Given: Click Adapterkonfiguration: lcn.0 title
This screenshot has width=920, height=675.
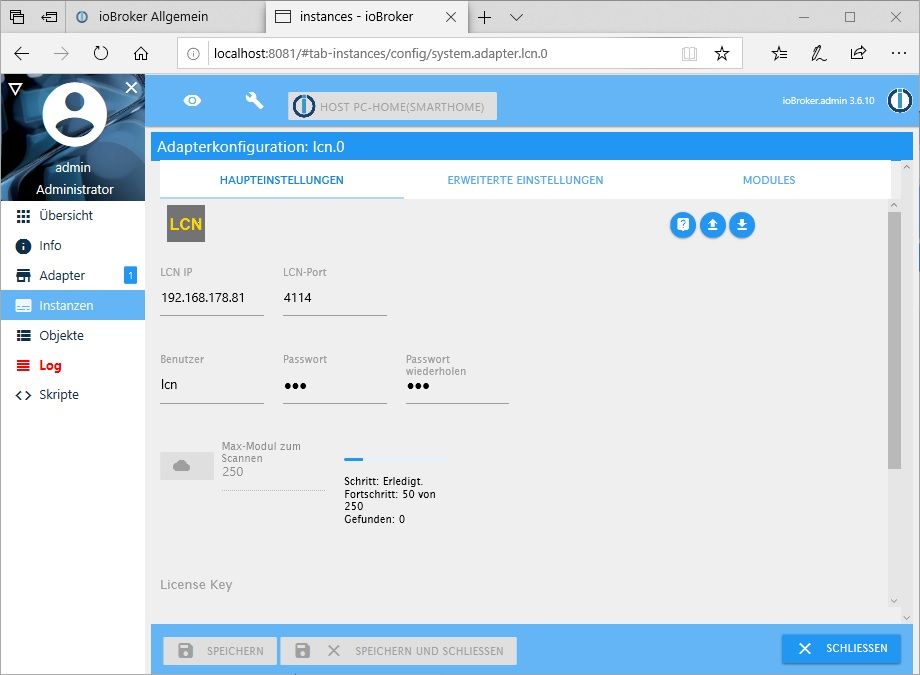Looking at the screenshot, I should pyautogui.click(x=251, y=147).
